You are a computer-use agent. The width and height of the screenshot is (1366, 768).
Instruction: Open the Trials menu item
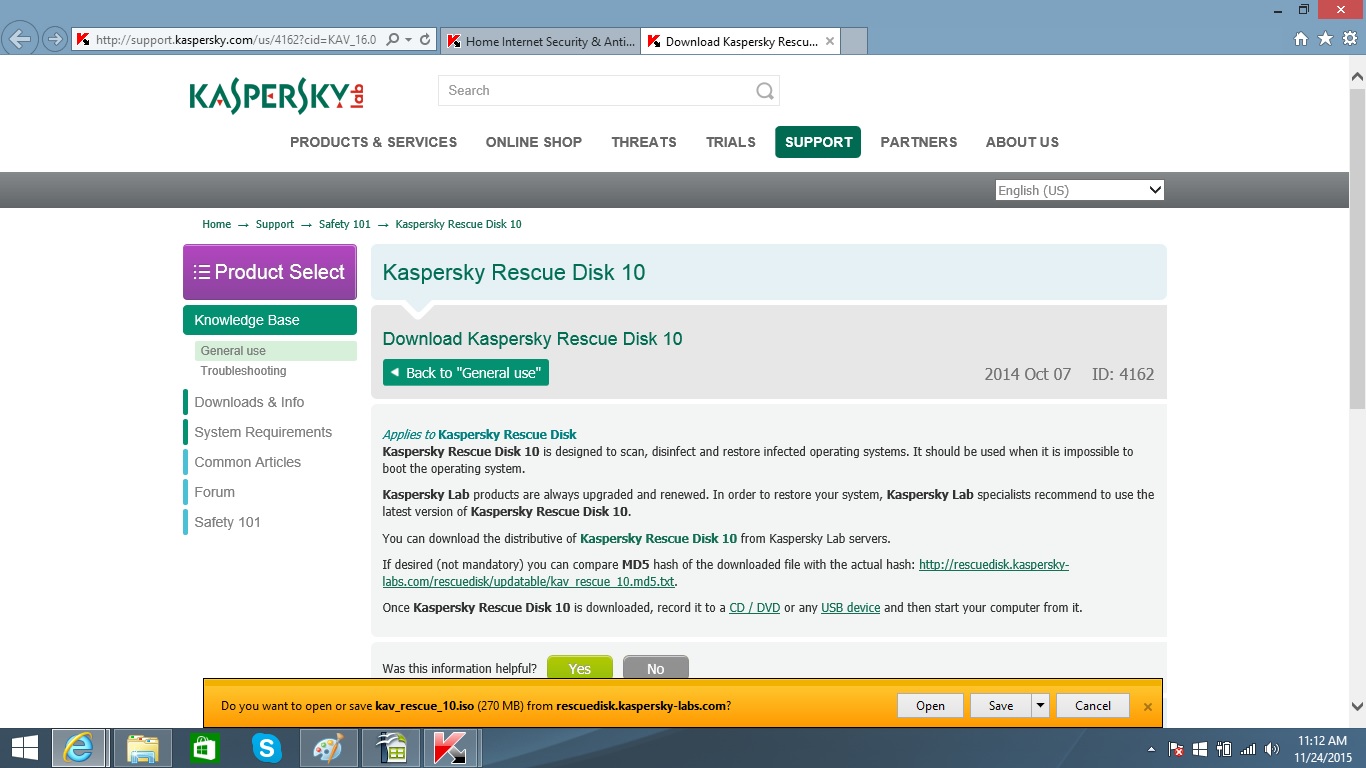(x=731, y=142)
